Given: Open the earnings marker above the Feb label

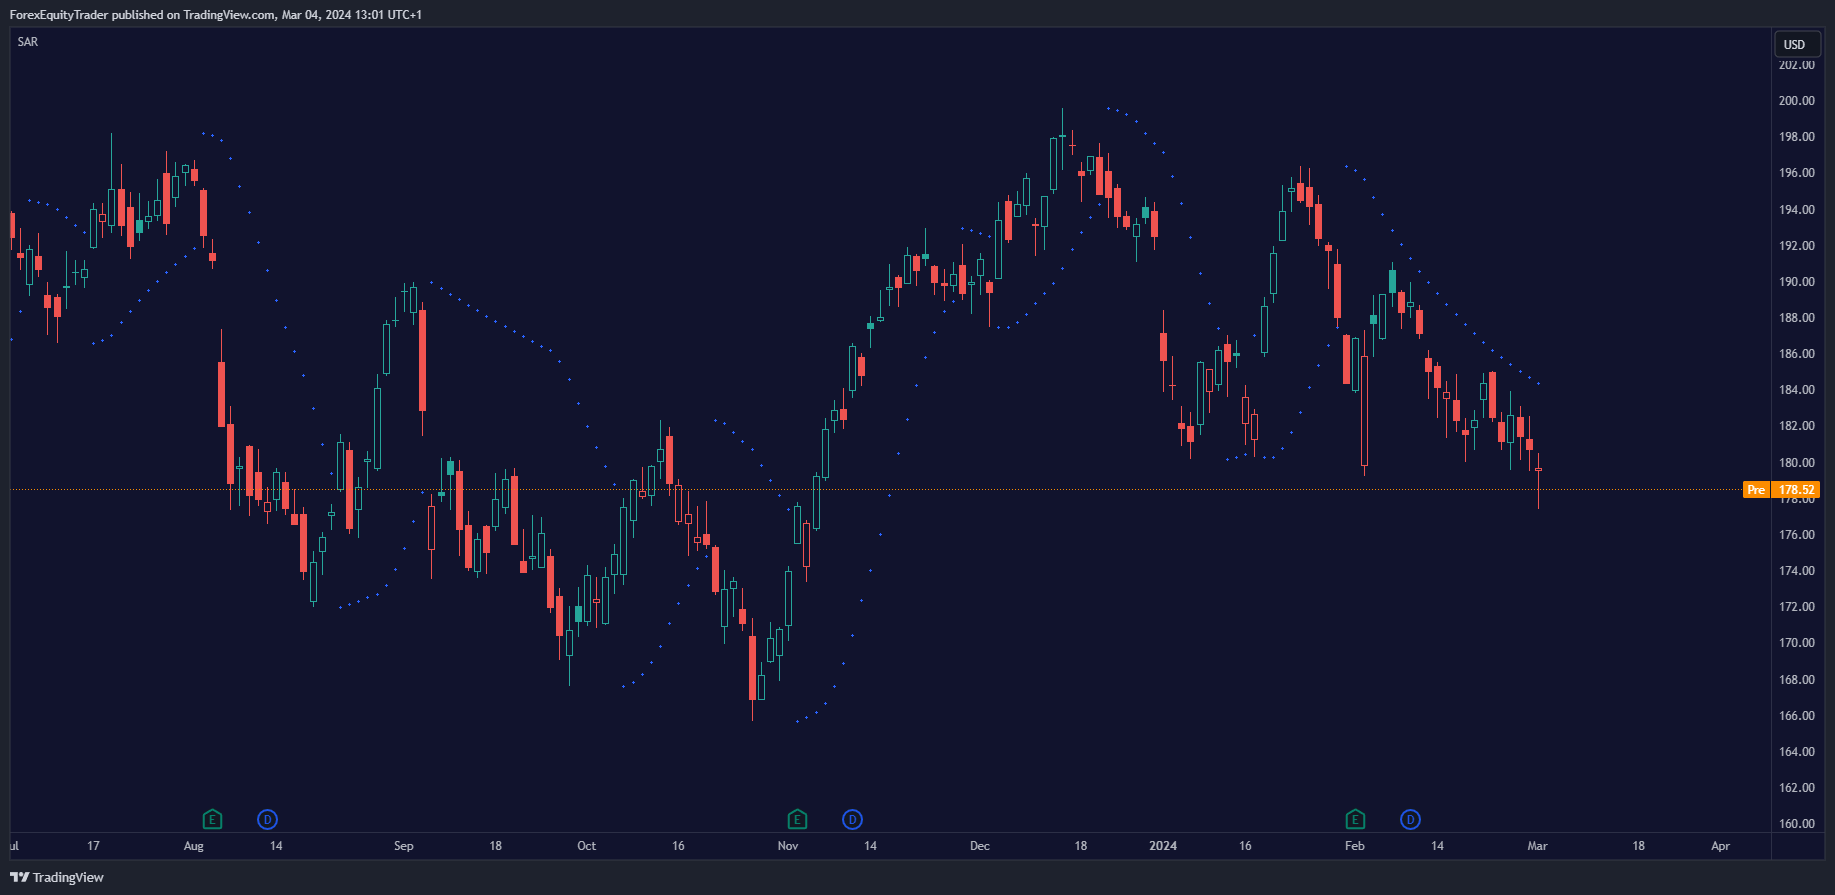Looking at the screenshot, I should (x=1355, y=820).
